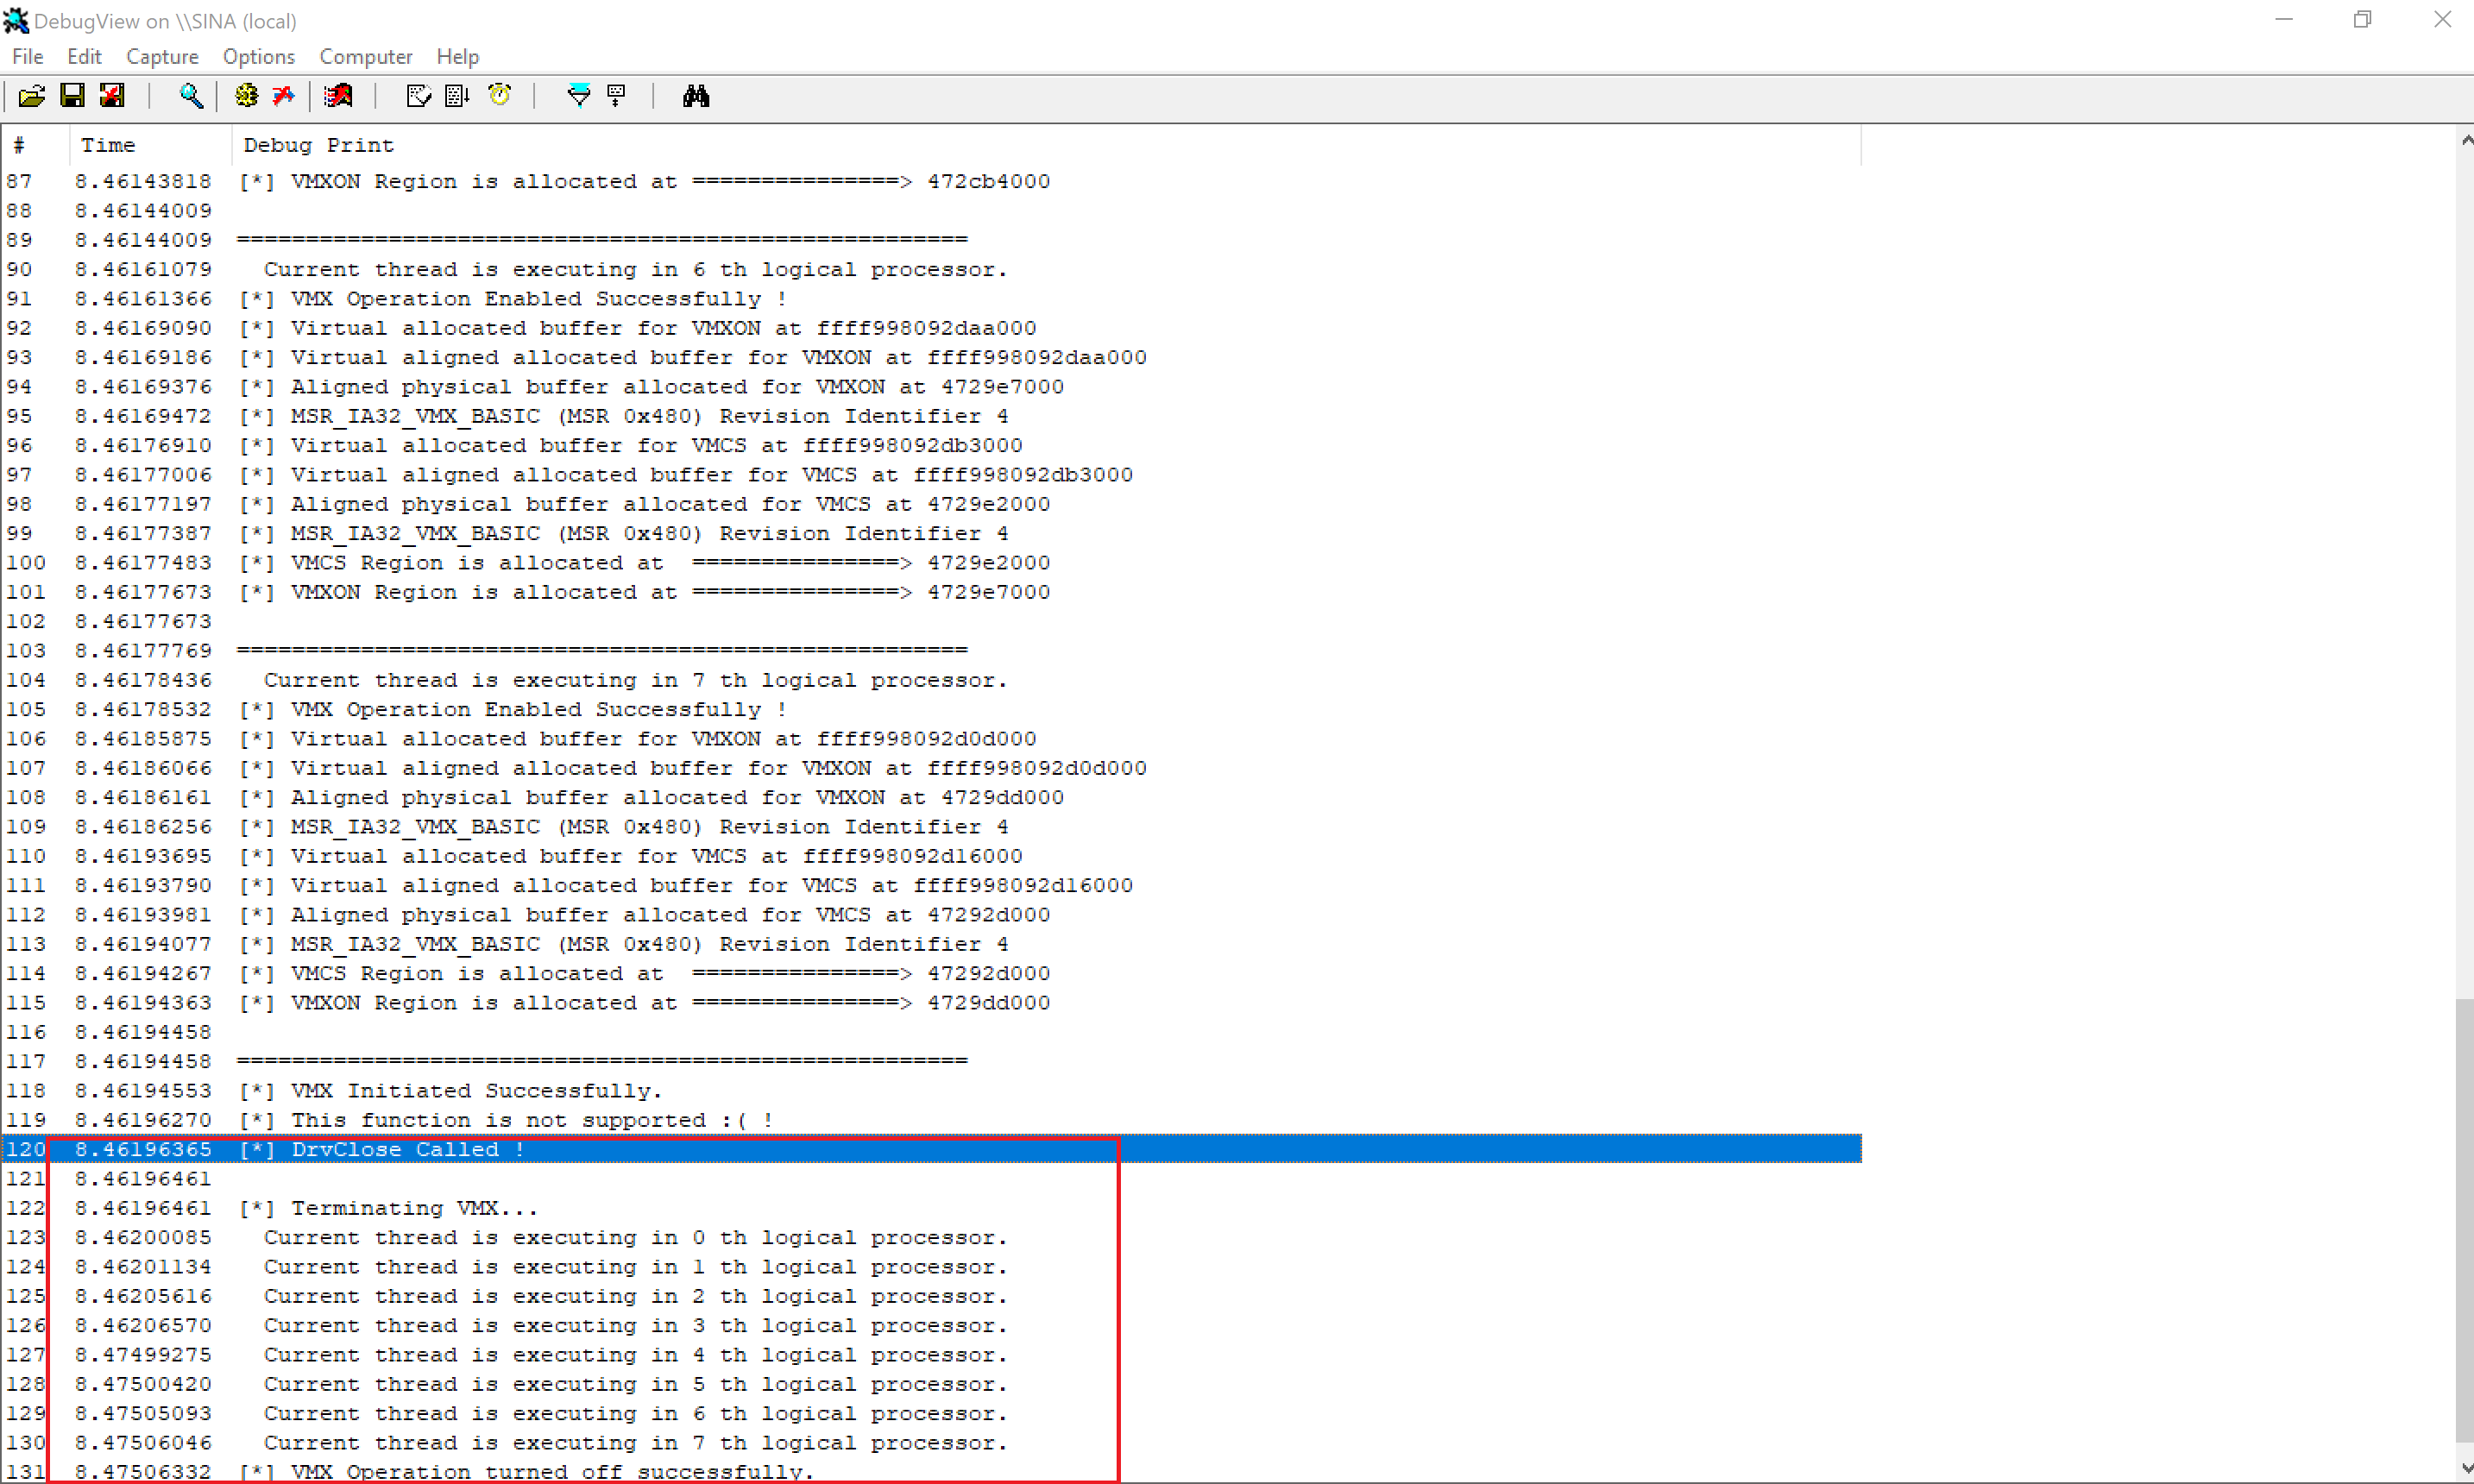Click timestamp 8.46144009 in row 89

click(143, 240)
